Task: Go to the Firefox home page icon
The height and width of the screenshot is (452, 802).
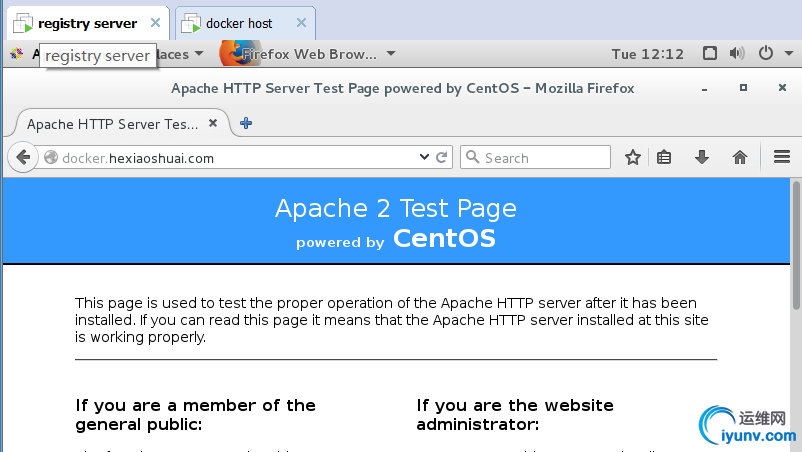Action: (x=740, y=157)
